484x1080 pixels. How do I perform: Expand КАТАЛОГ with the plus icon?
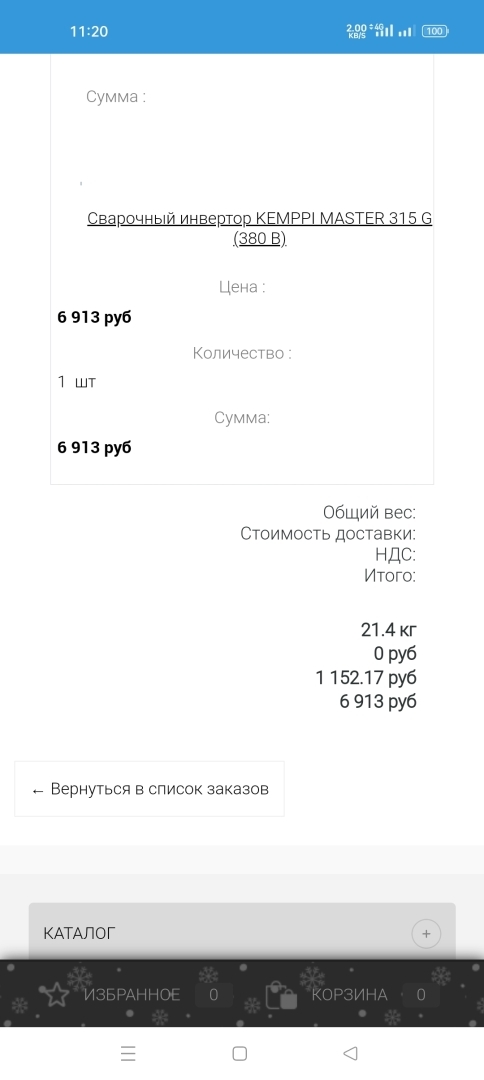(426, 934)
